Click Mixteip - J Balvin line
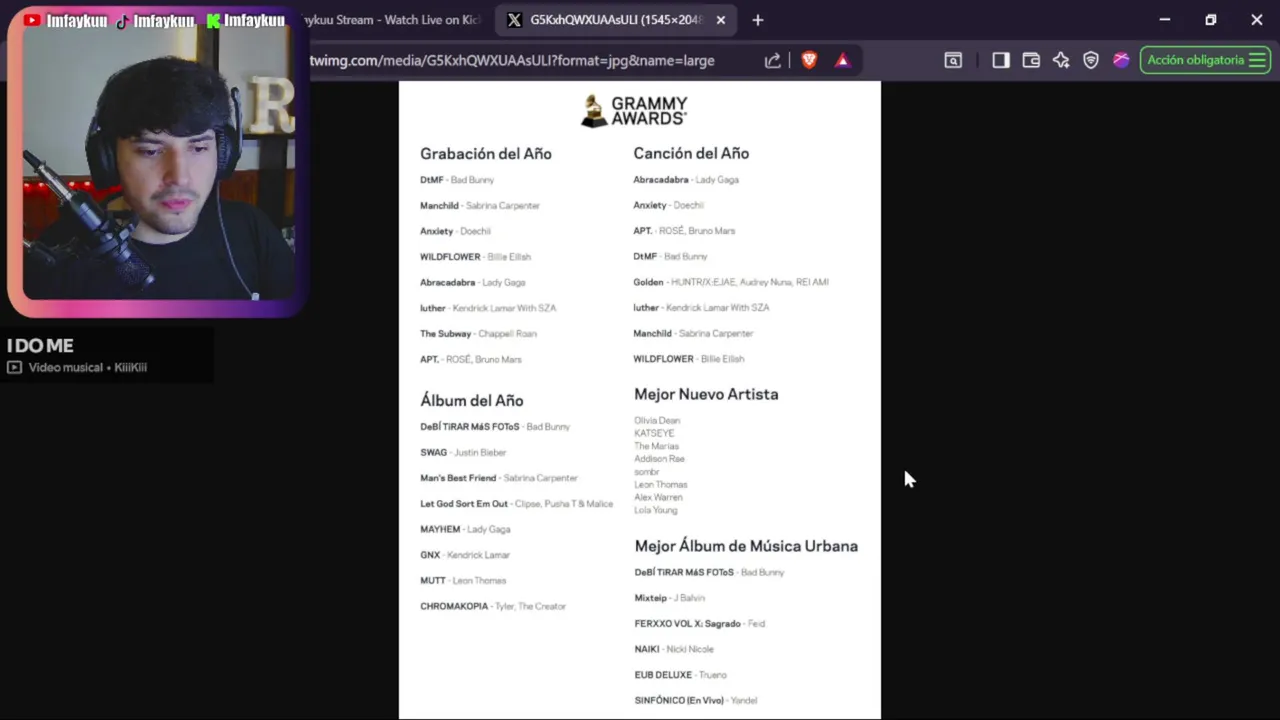 tap(669, 598)
